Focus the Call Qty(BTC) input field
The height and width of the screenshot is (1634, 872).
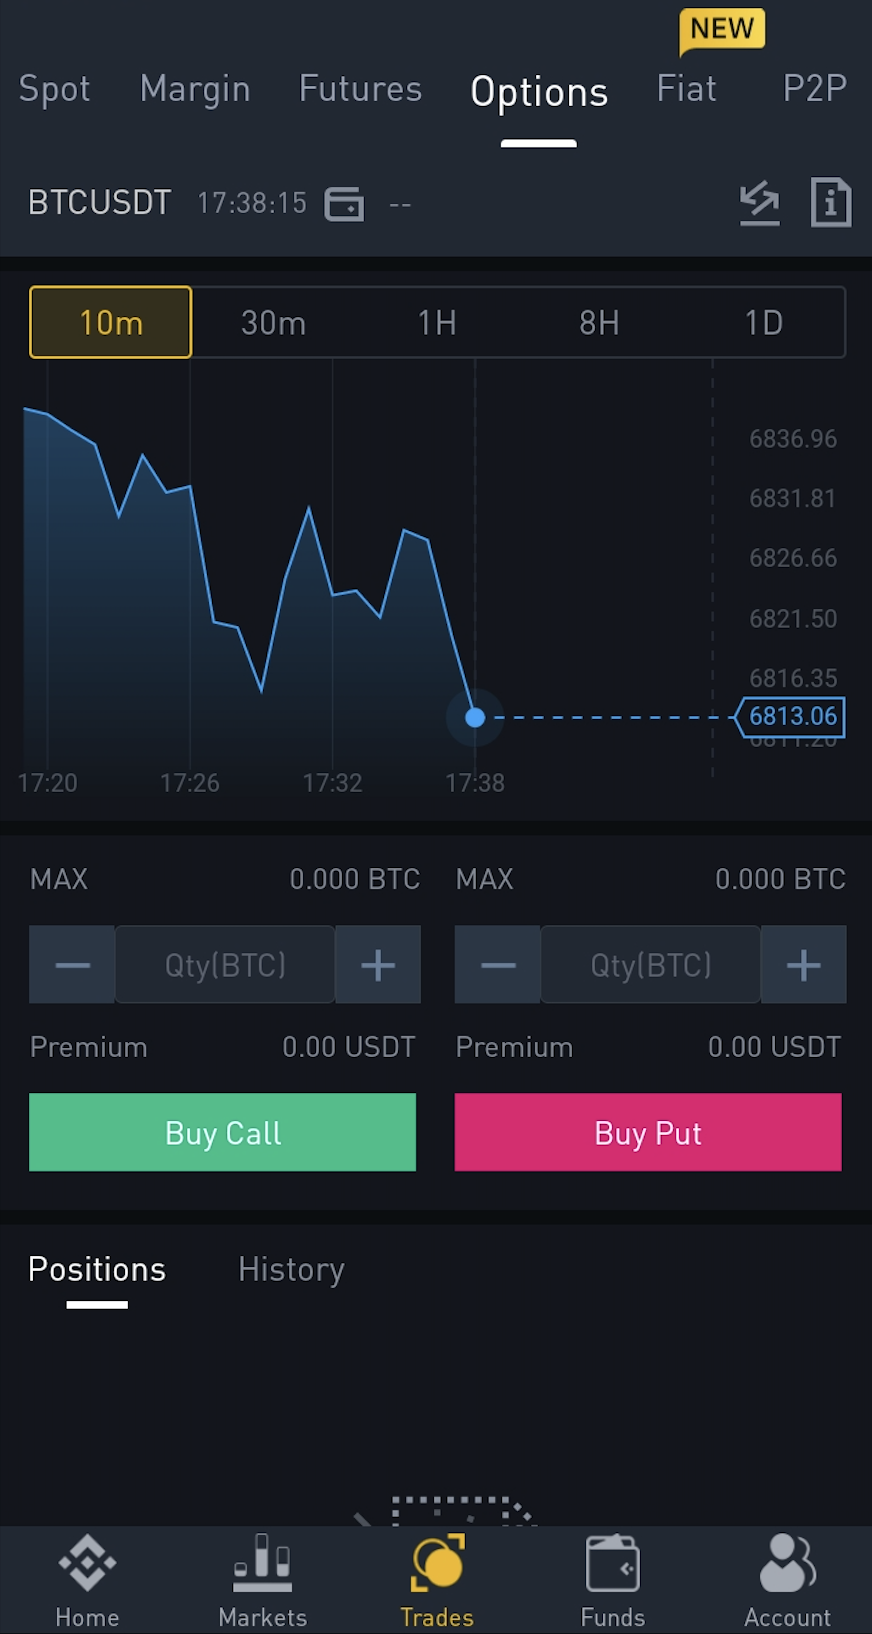225,965
